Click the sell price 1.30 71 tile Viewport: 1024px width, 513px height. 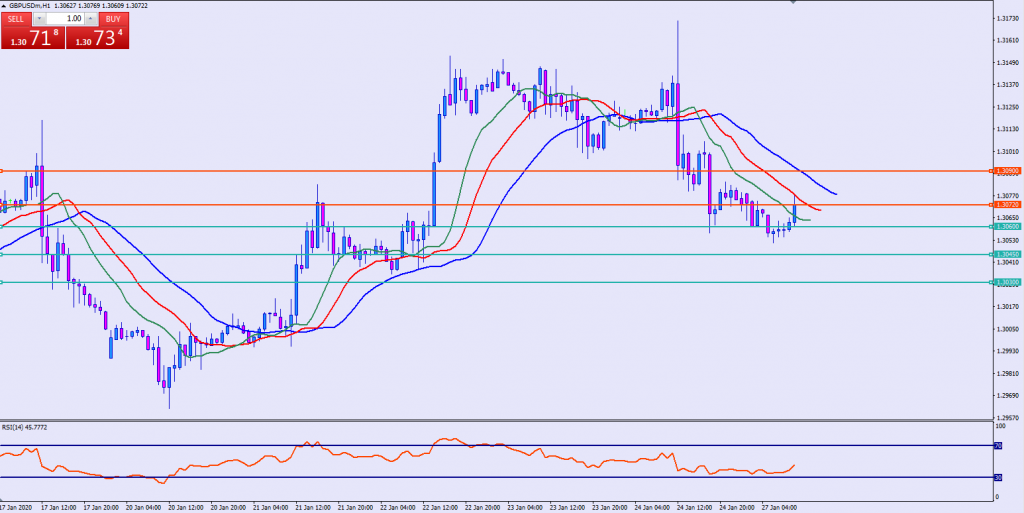(32, 39)
